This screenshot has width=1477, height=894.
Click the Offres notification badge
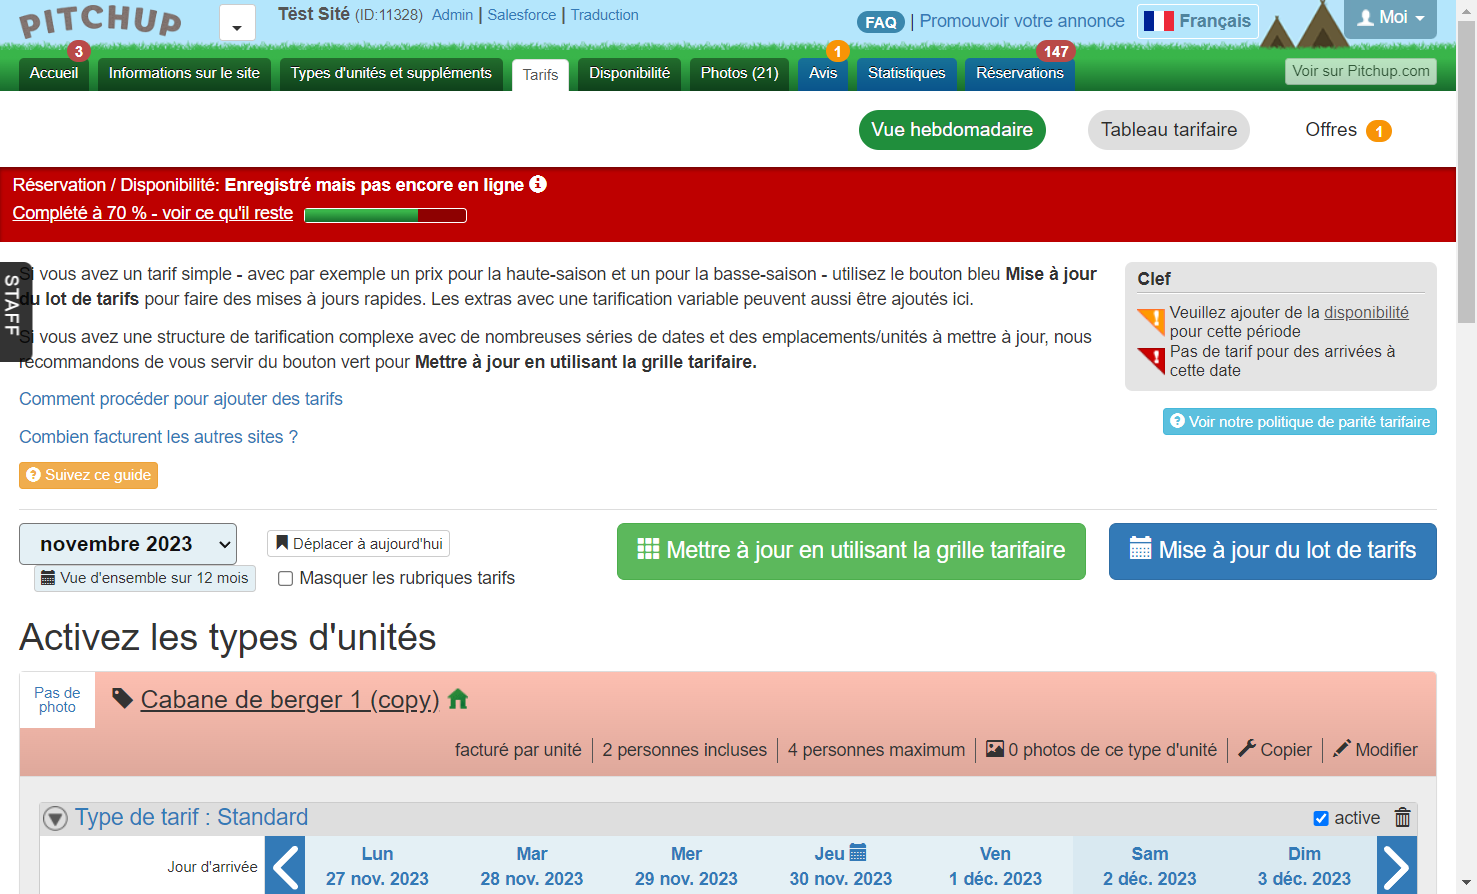(x=1379, y=131)
